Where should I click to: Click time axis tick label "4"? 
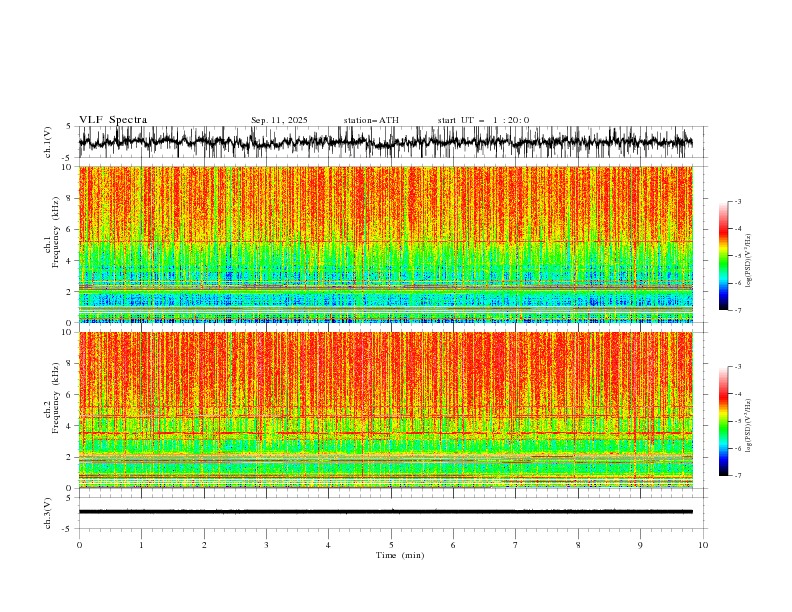pos(328,545)
